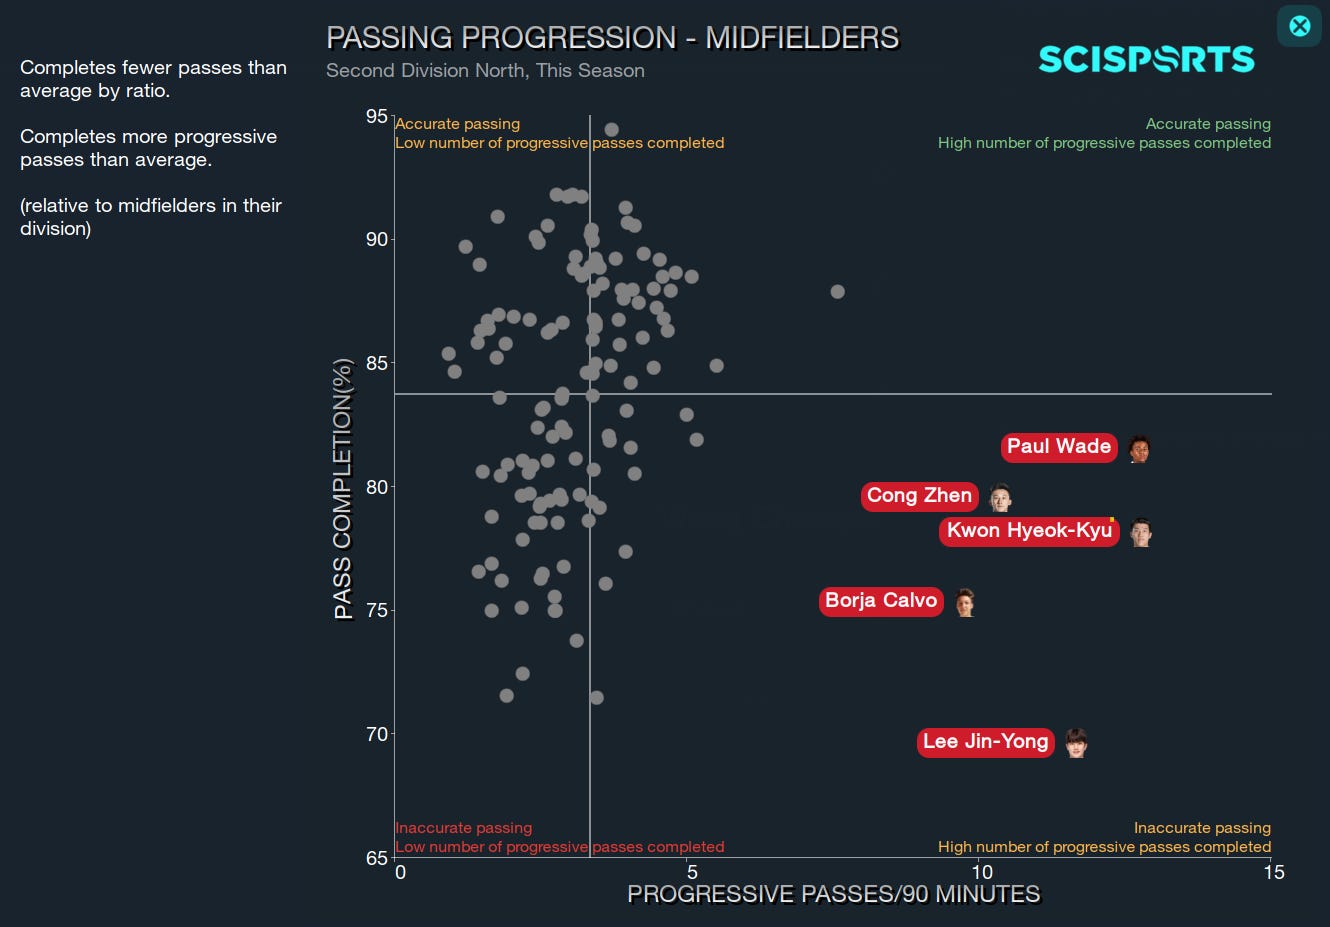Click Borja Calvo's avatar photo

click(x=964, y=602)
